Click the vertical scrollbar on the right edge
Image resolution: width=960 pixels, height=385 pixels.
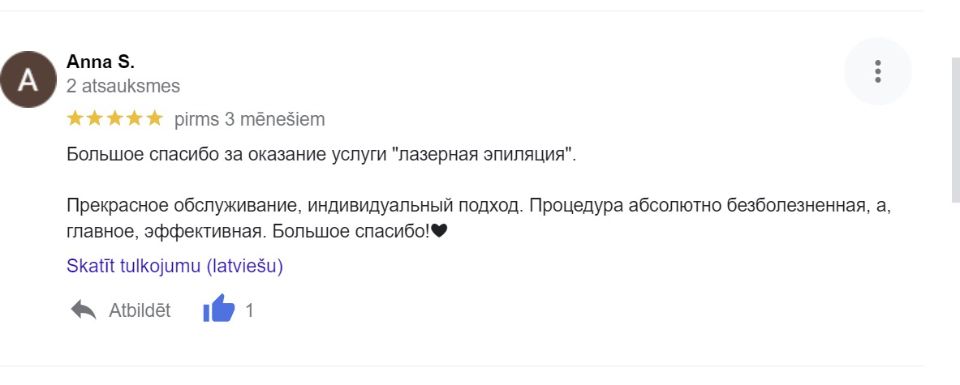tap(955, 130)
